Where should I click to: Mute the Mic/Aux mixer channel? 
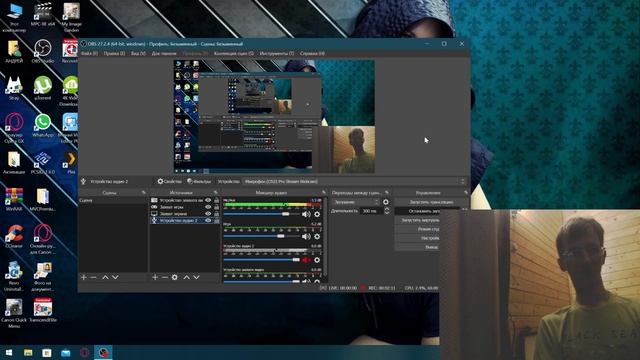tap(306, 214)
